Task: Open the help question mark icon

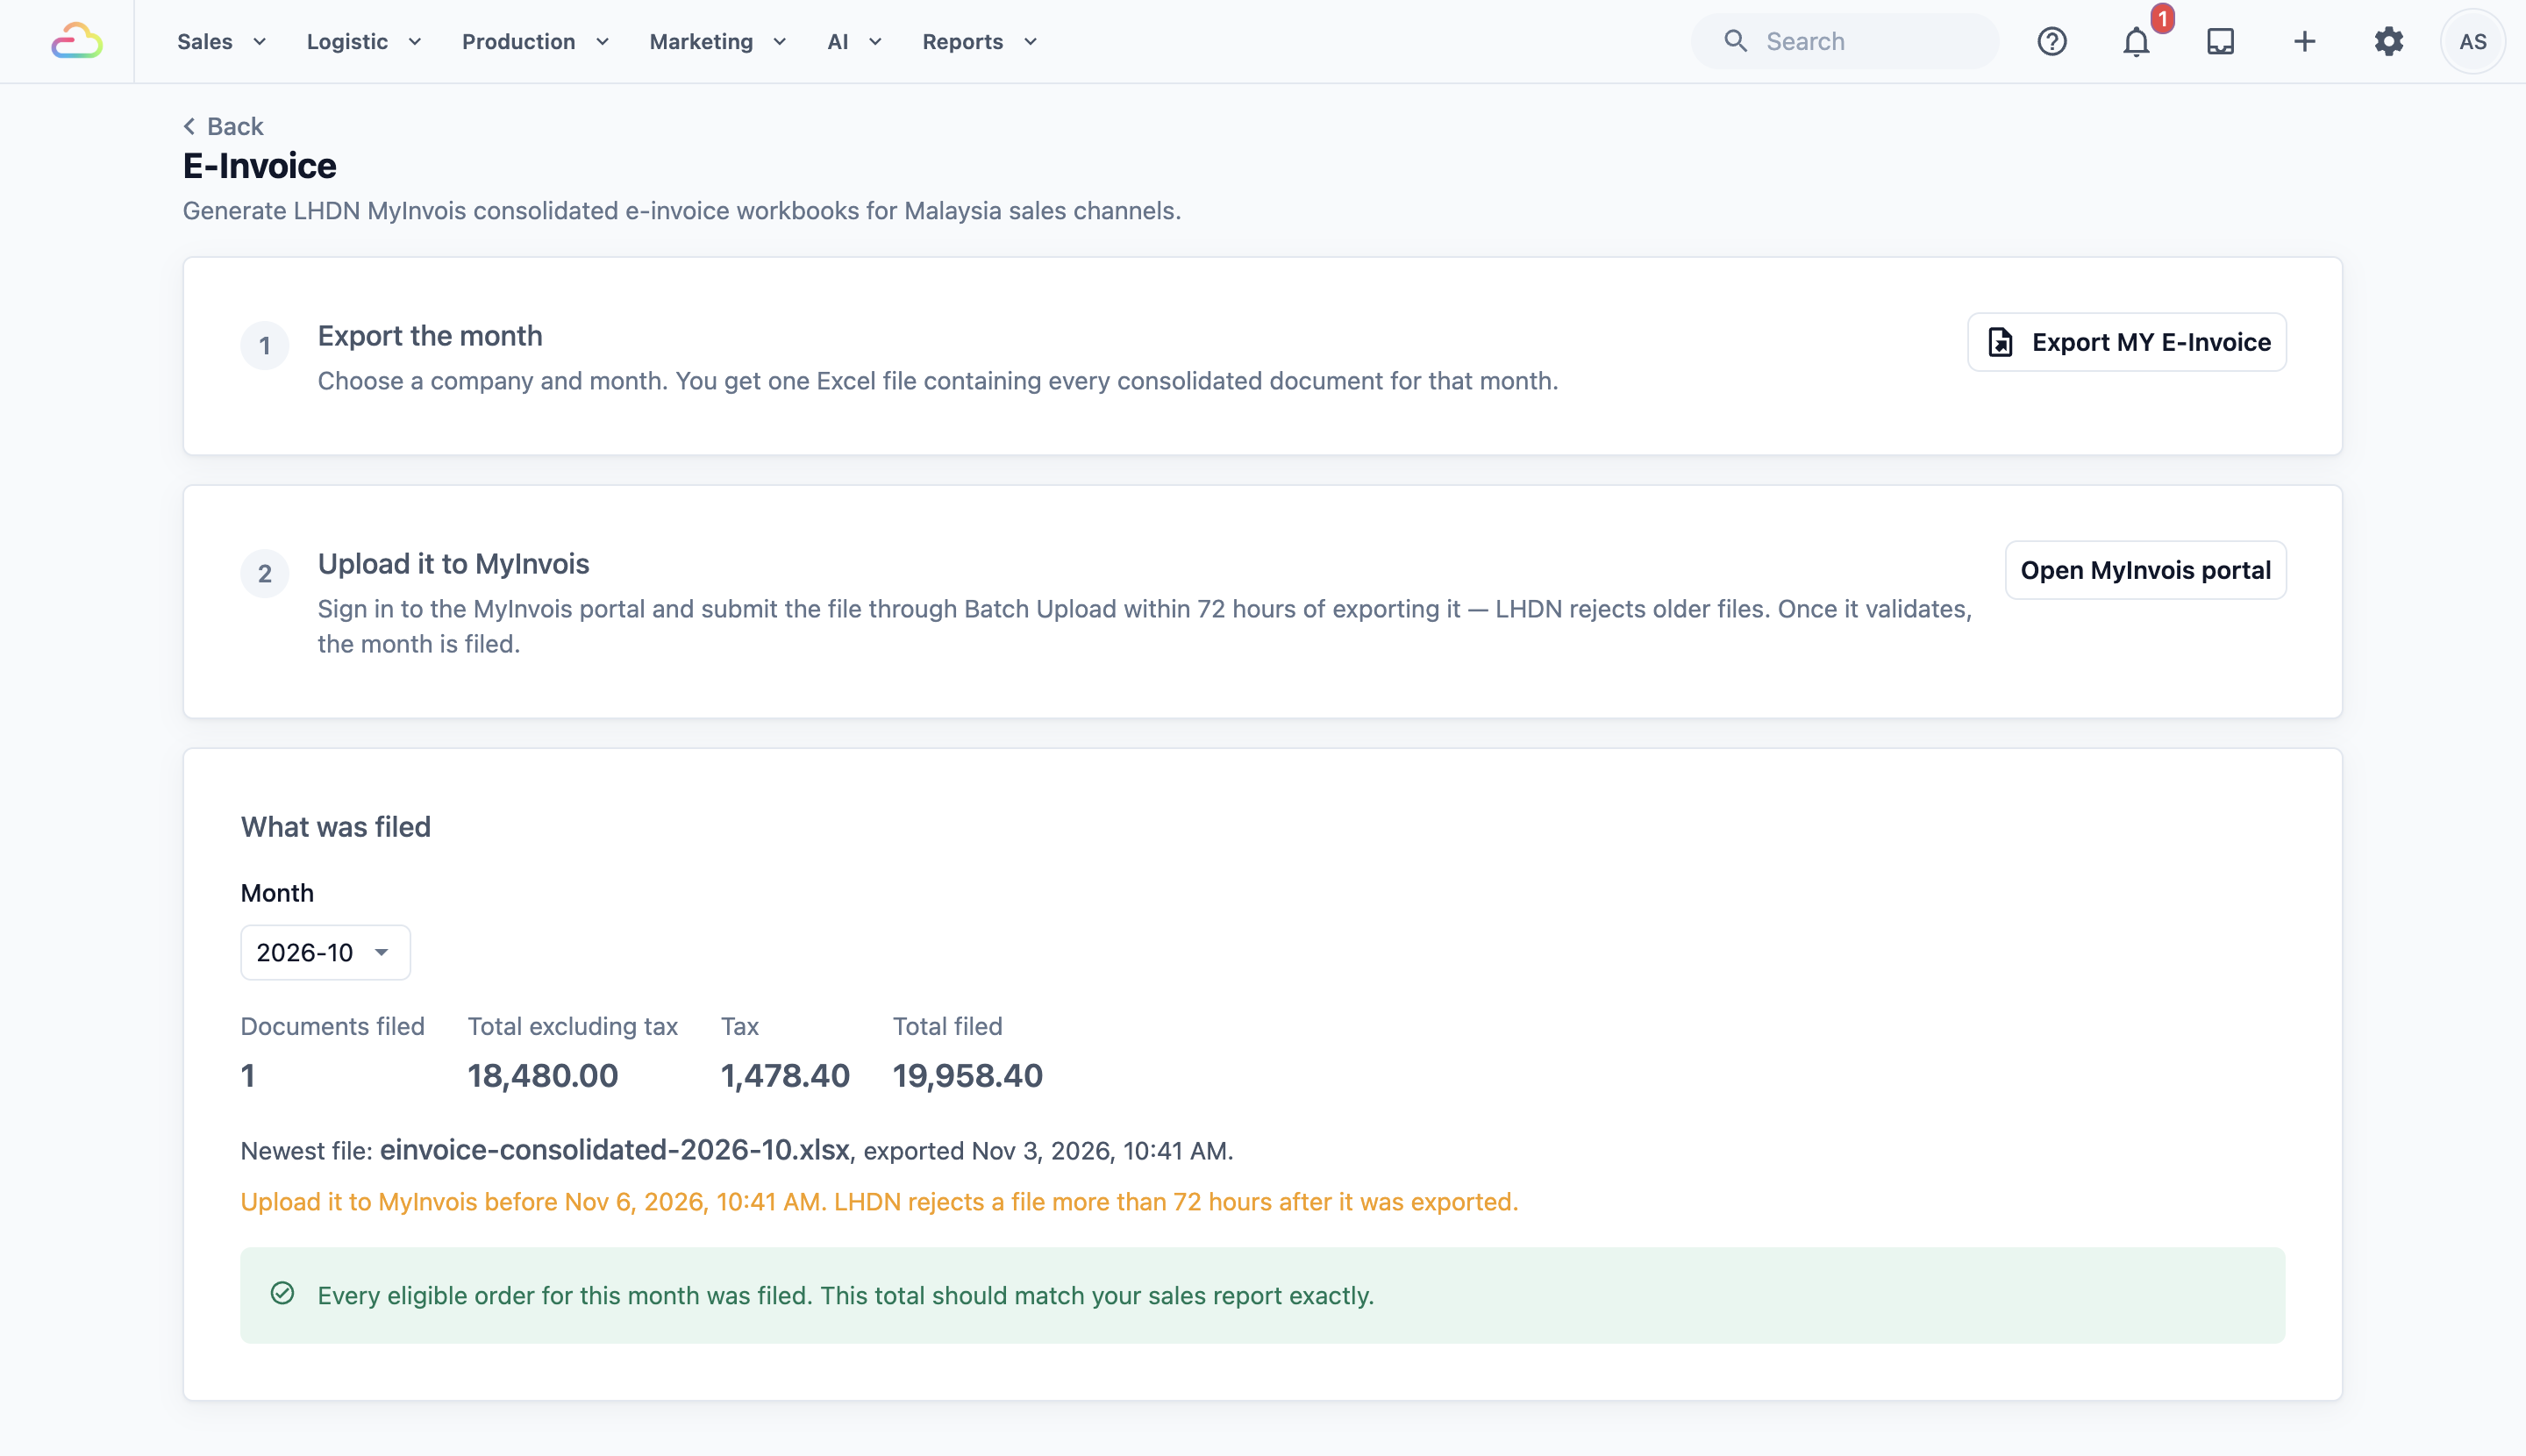Action: pyautogui.click(x=2052, y=41)
